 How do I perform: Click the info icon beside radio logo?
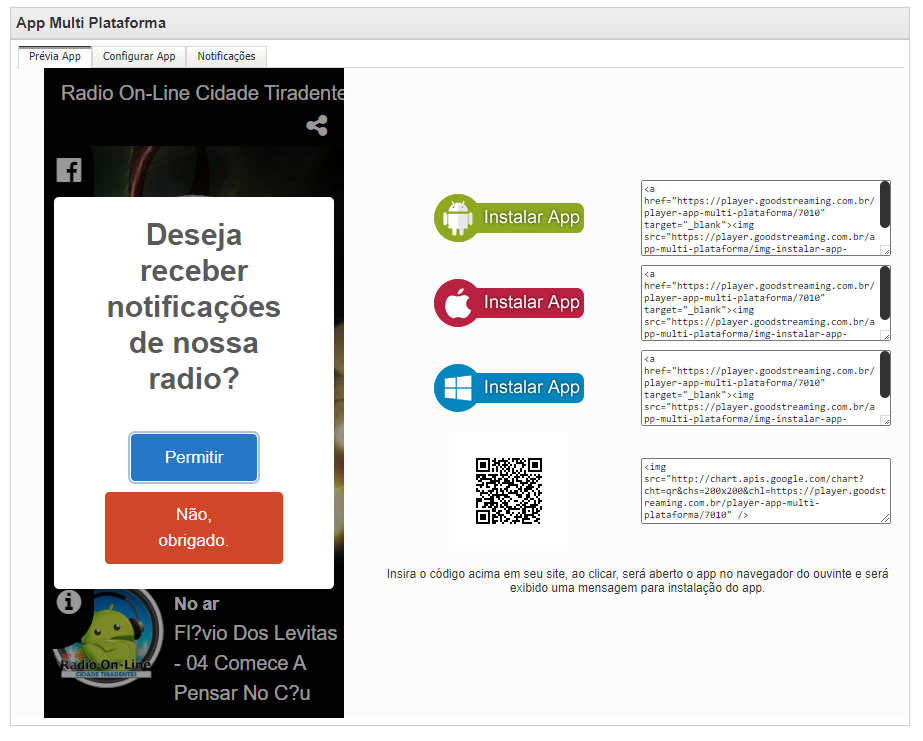68,602
